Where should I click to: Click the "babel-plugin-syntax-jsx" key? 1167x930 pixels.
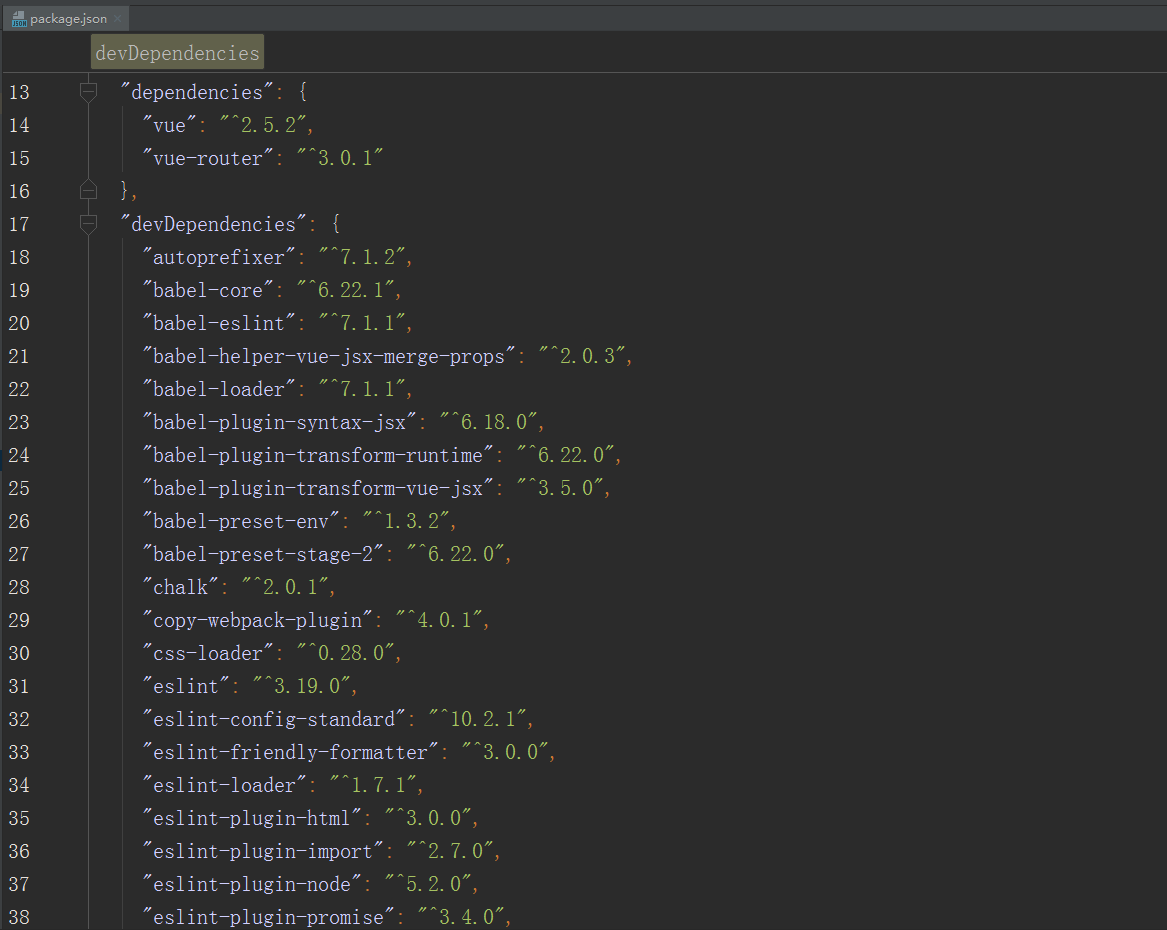coord(280,423)
